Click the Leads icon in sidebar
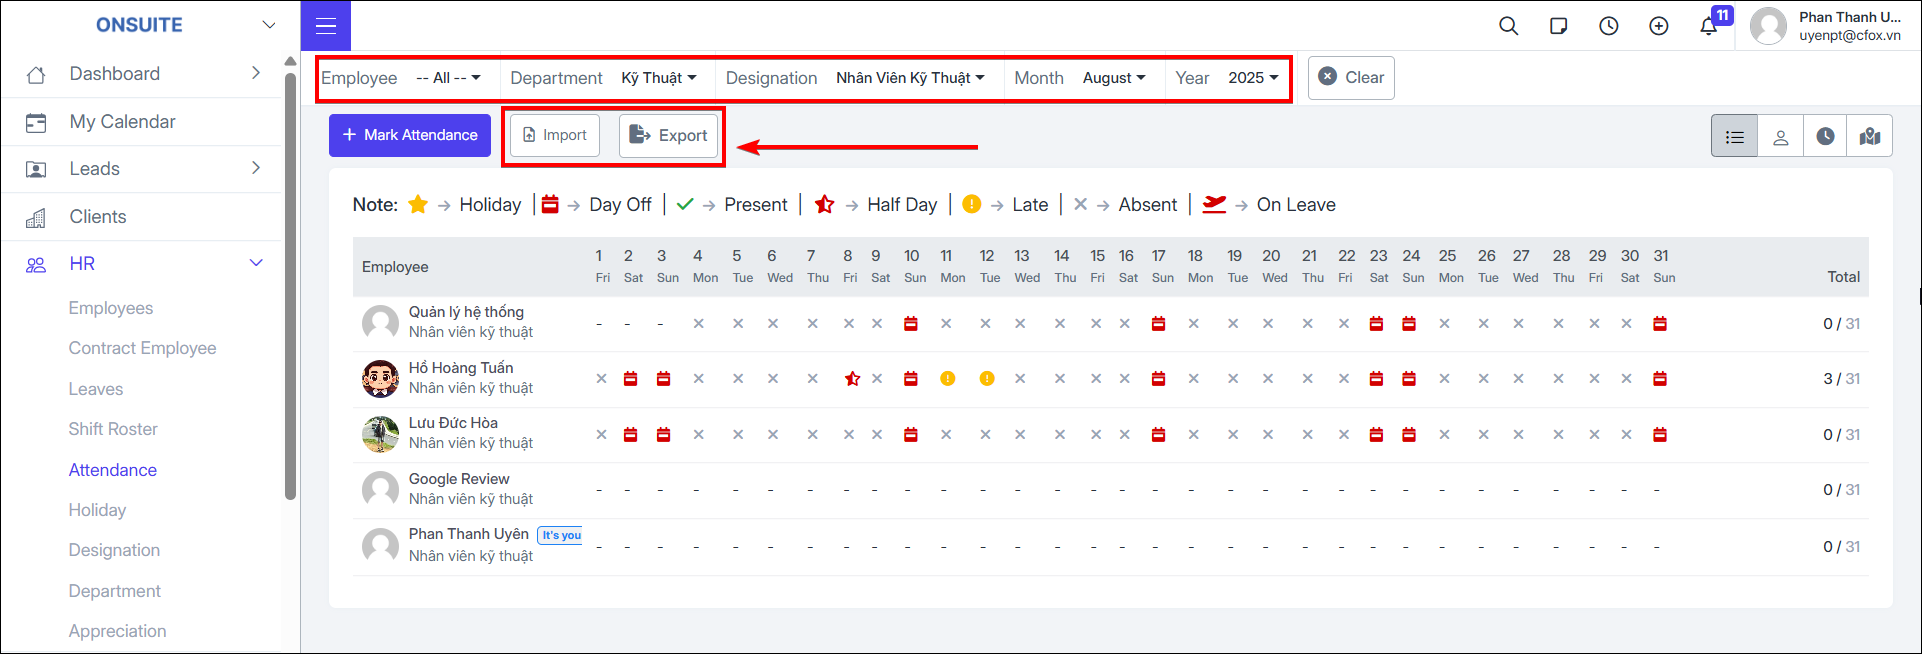This screenshot has height=654, width=1922. point(36,169)
